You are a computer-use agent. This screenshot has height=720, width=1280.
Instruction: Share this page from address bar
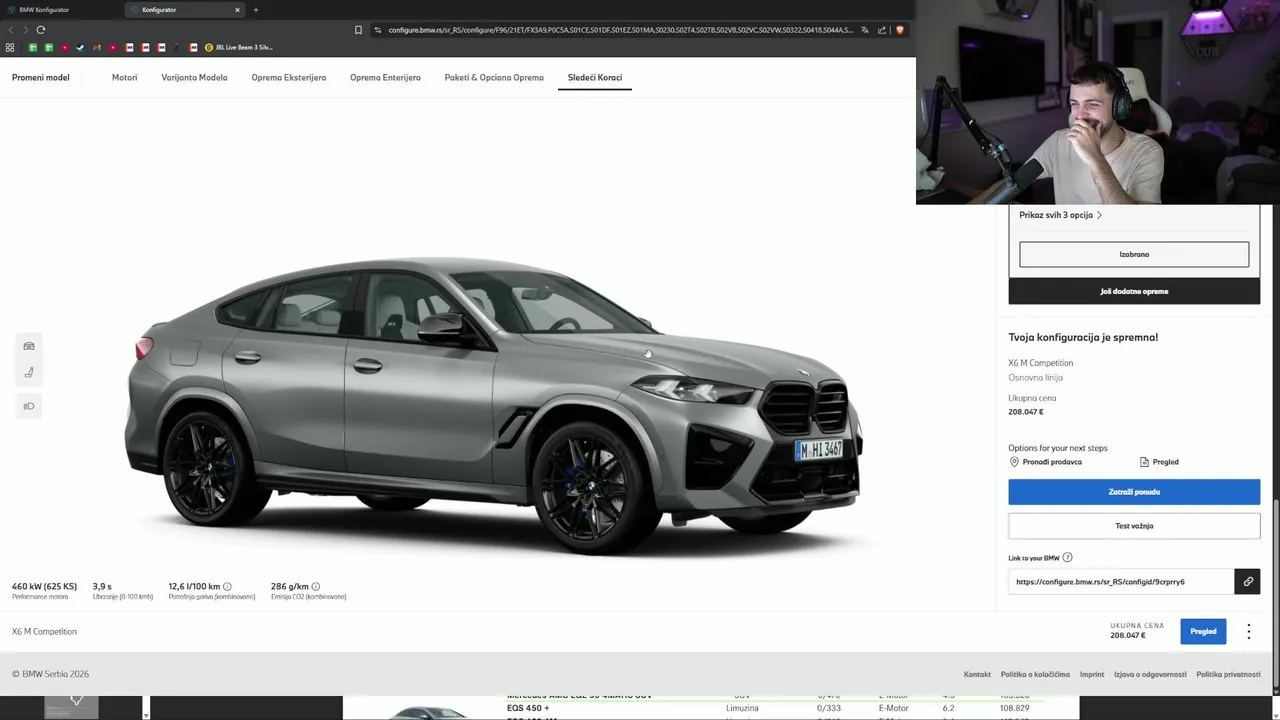click(x=881, y=30)
